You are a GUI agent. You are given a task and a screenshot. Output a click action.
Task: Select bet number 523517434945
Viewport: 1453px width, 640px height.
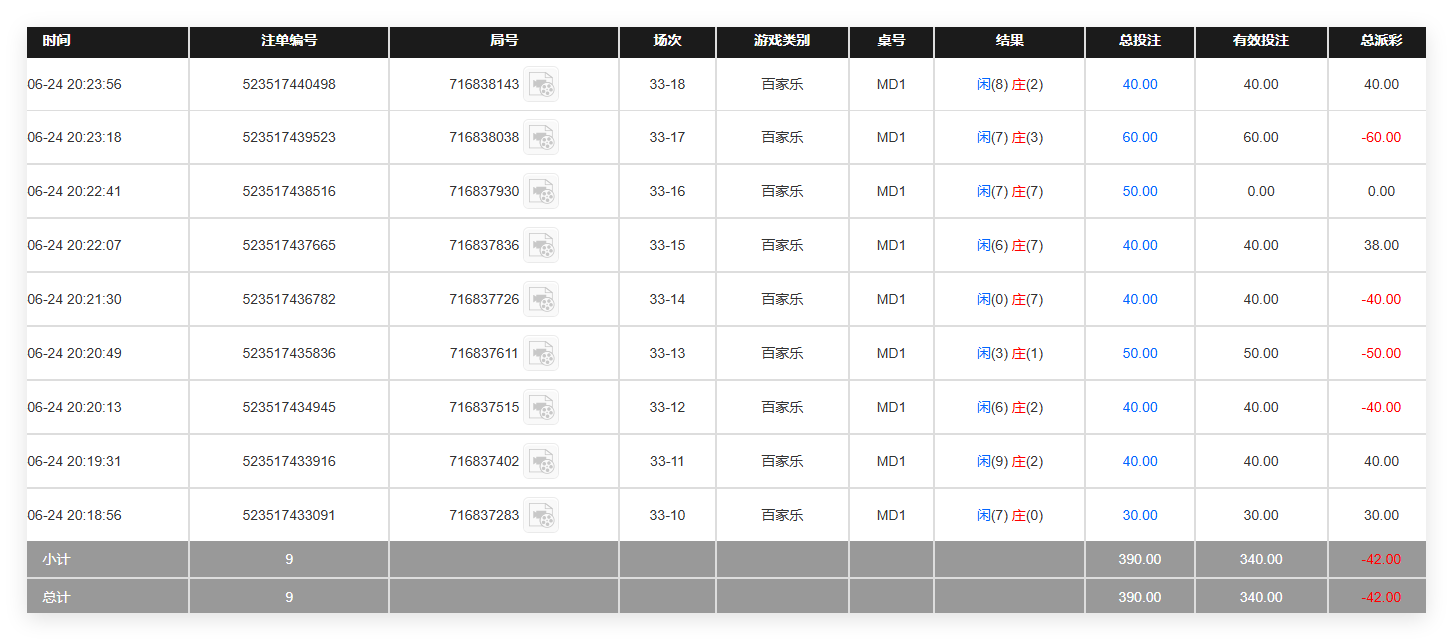289,407
